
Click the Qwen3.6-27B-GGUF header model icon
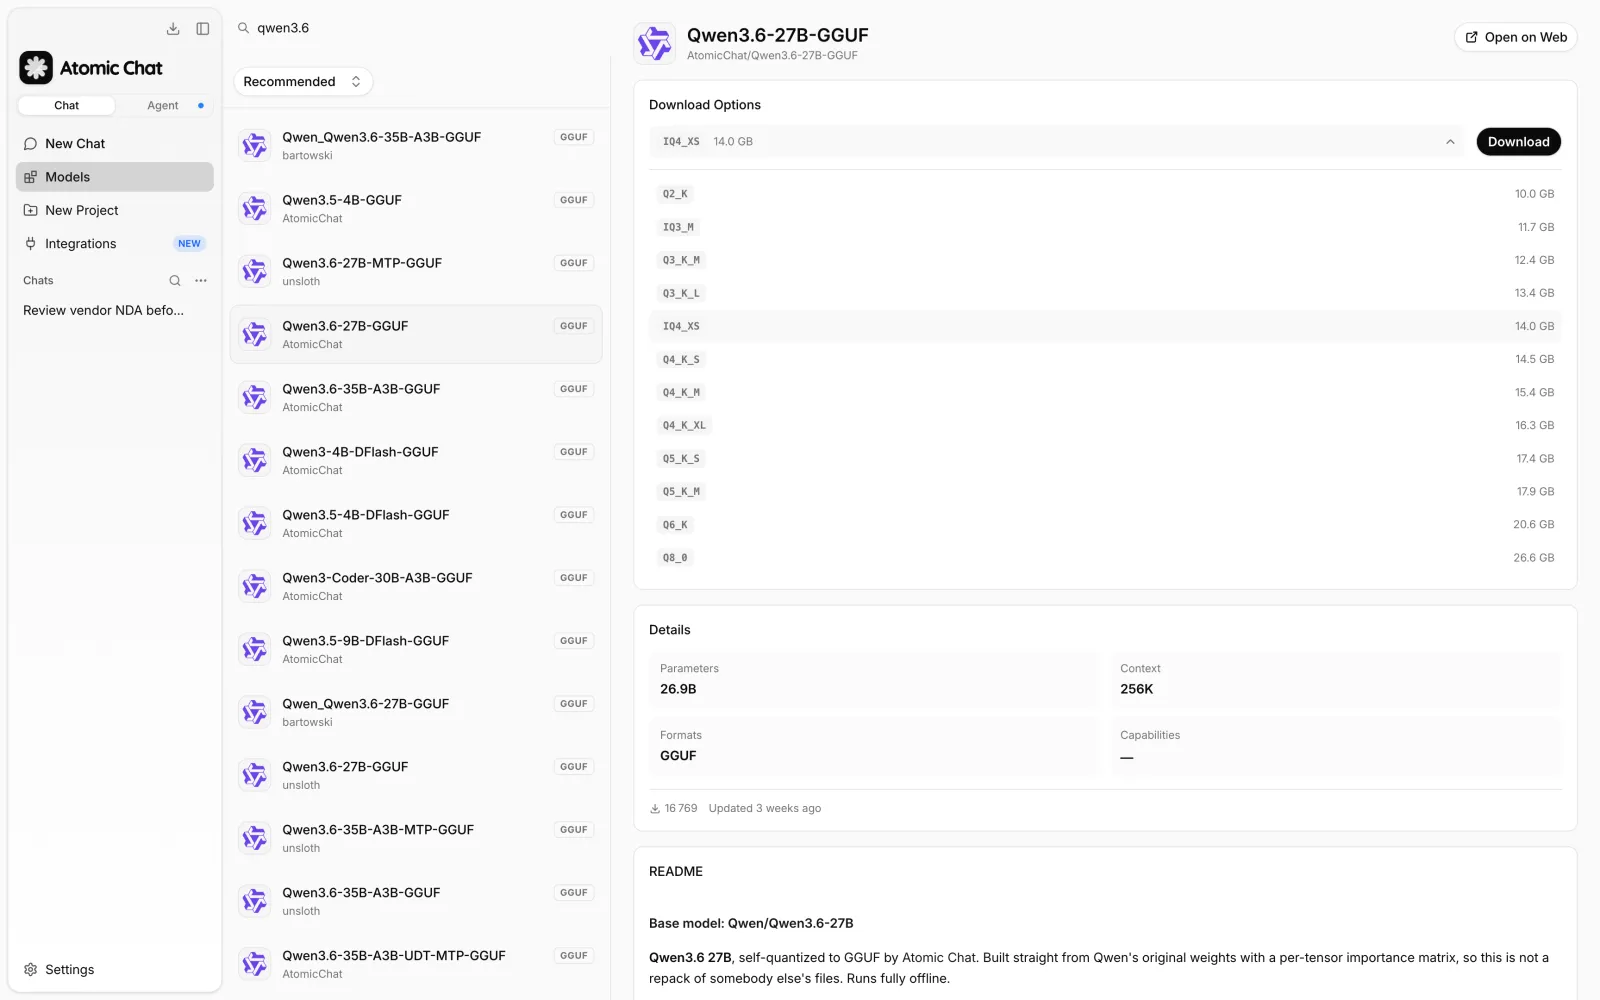pyautogui.click(x=655, y=44)
